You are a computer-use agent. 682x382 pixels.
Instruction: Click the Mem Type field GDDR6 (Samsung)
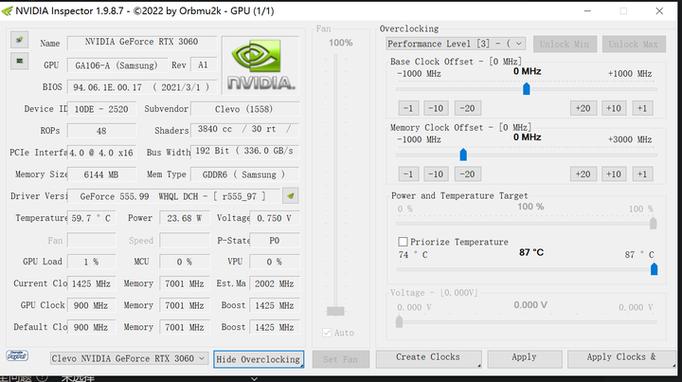point(244,174)
